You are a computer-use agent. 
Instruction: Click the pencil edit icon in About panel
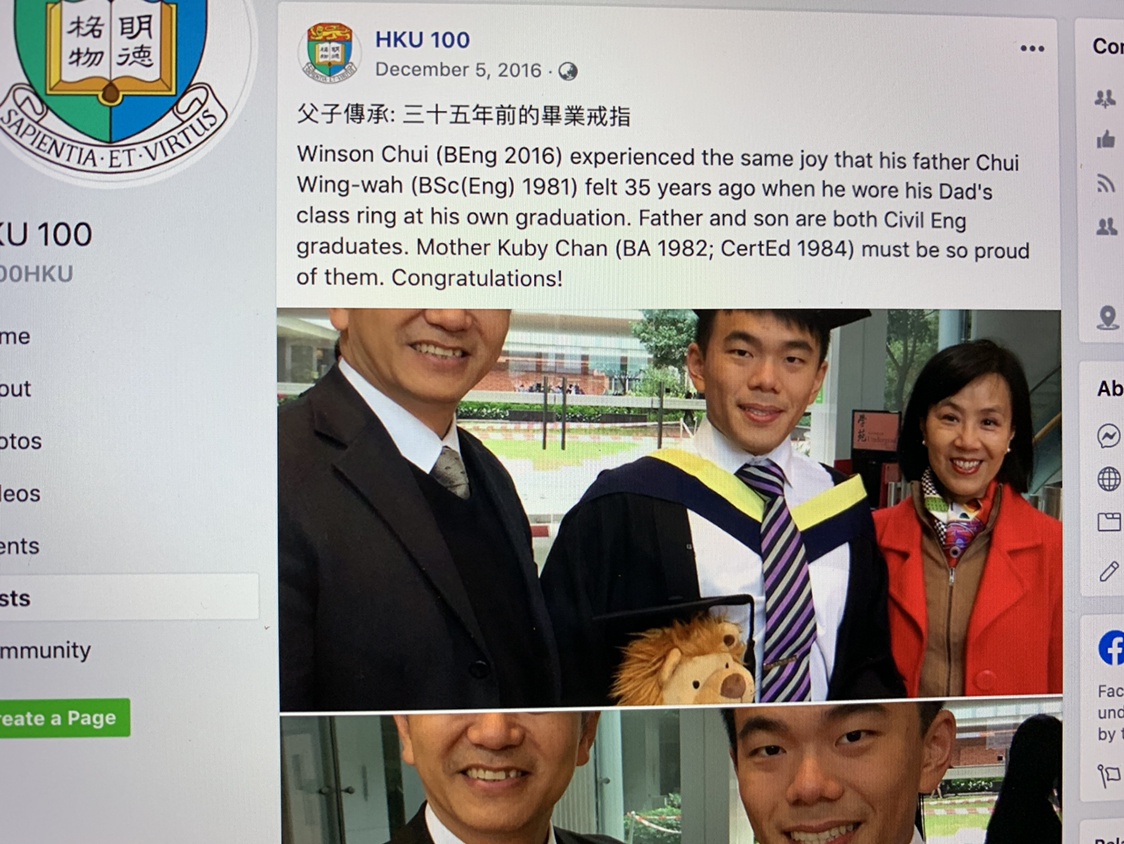[x=1109, y=571]
